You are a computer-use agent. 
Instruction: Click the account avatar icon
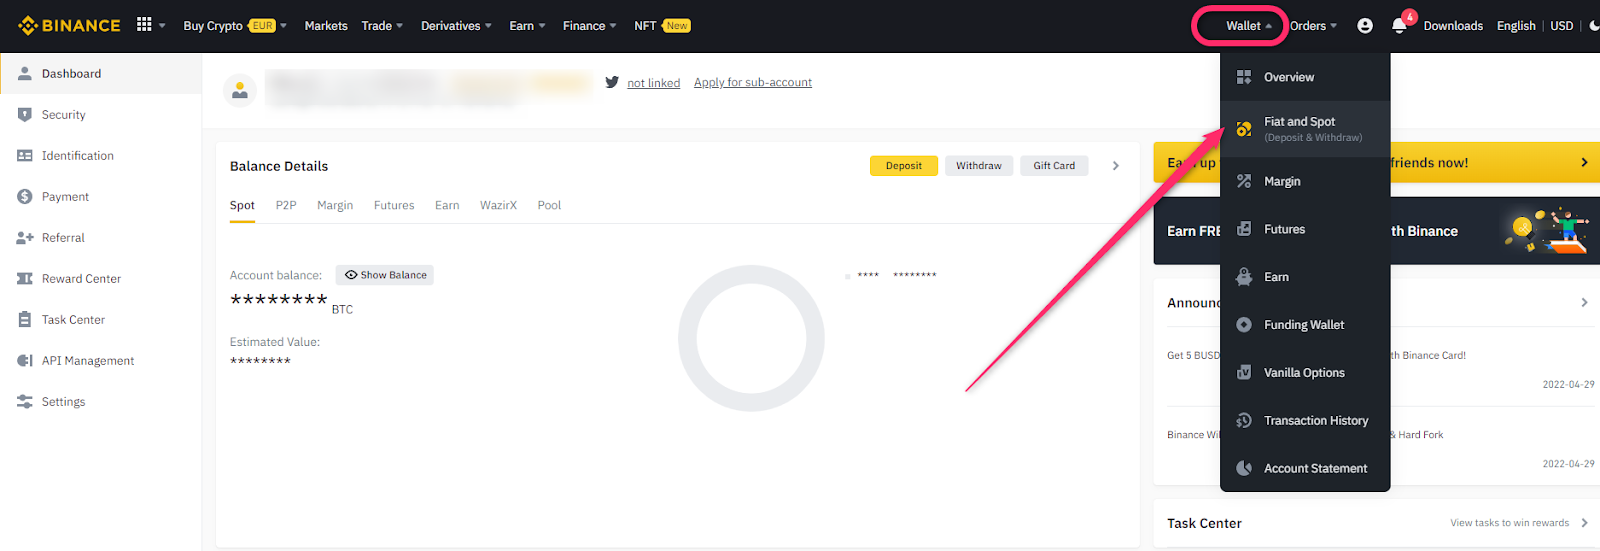[x=240, y=91]
